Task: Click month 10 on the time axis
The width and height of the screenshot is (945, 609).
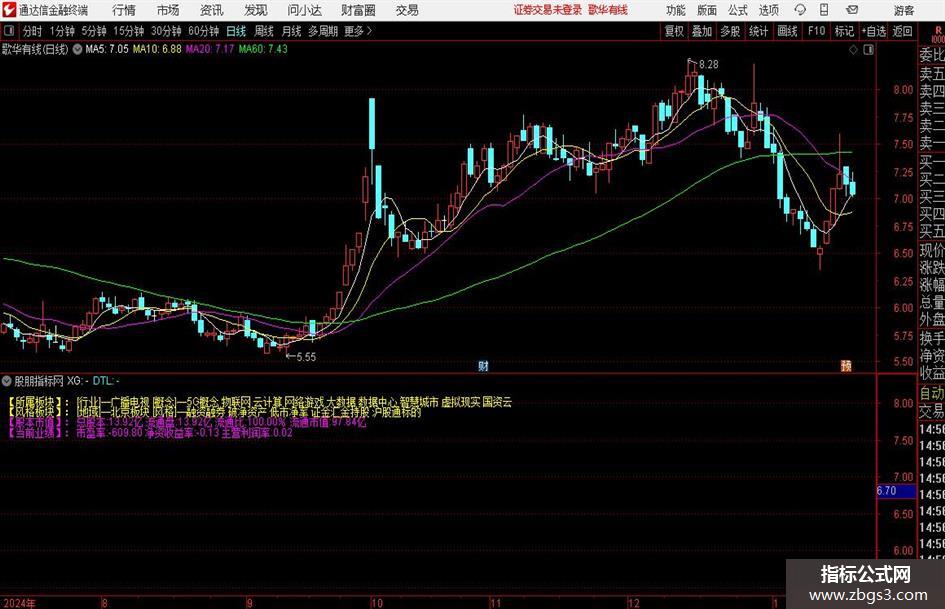Action: click(377, 602)
